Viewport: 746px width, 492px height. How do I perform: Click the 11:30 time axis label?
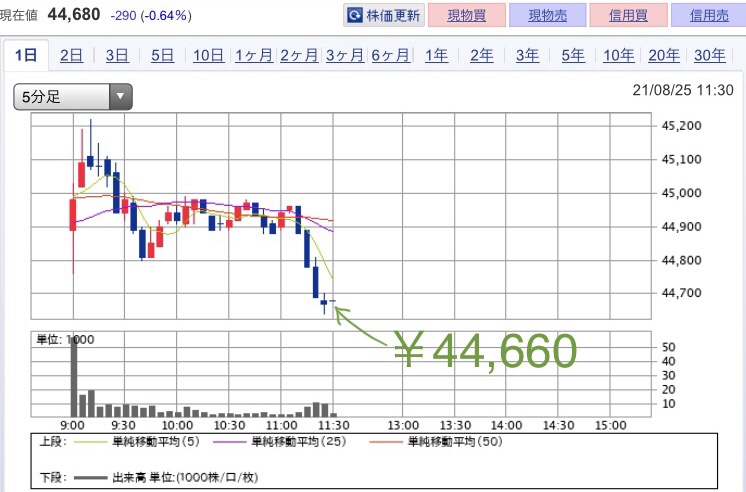coord(334,425)
